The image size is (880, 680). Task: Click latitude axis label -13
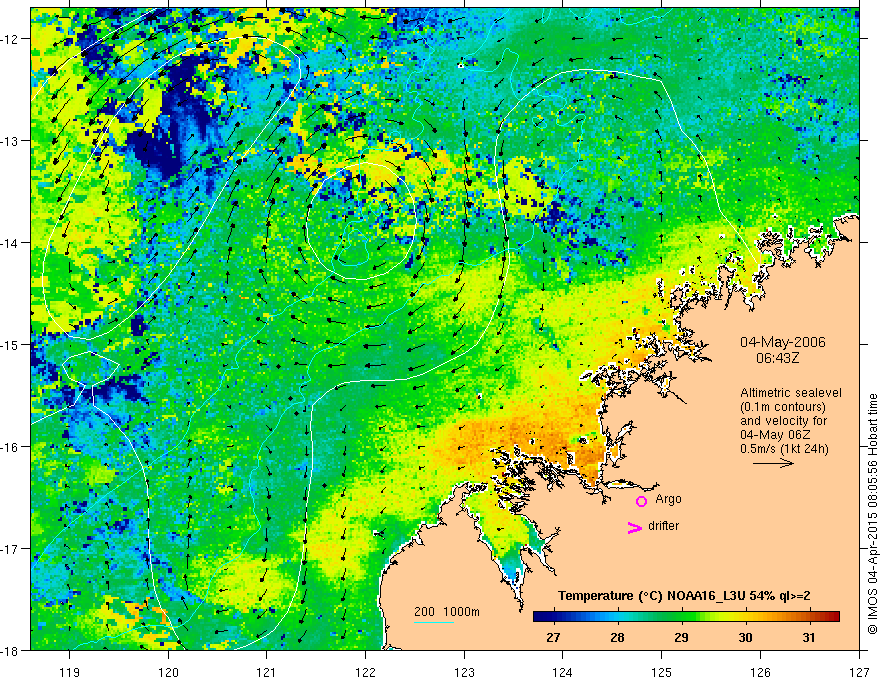tap(10, 141)
